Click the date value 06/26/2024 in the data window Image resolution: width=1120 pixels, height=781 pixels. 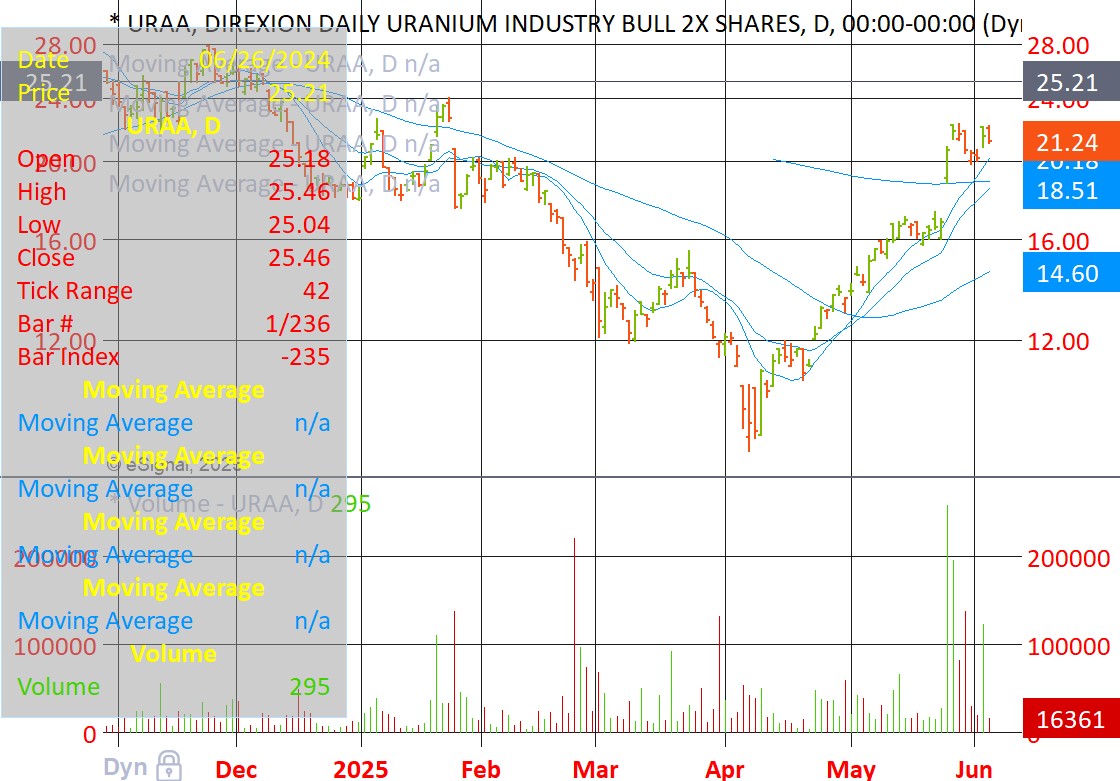(264, 59)
